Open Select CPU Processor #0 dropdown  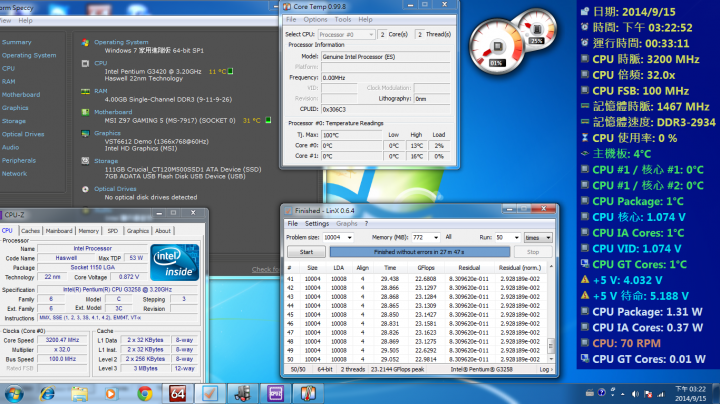point(346,34)
